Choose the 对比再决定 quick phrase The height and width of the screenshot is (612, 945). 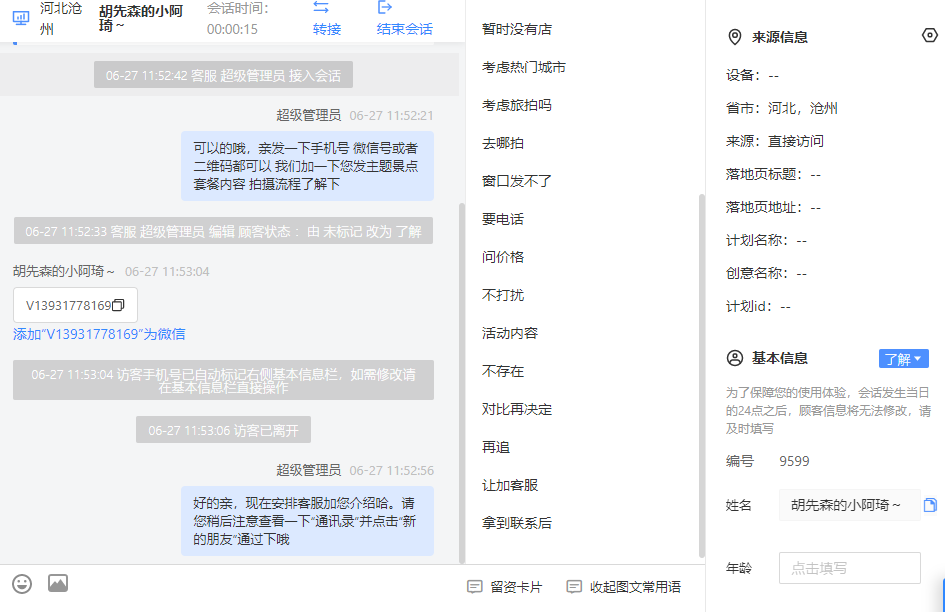517,409
